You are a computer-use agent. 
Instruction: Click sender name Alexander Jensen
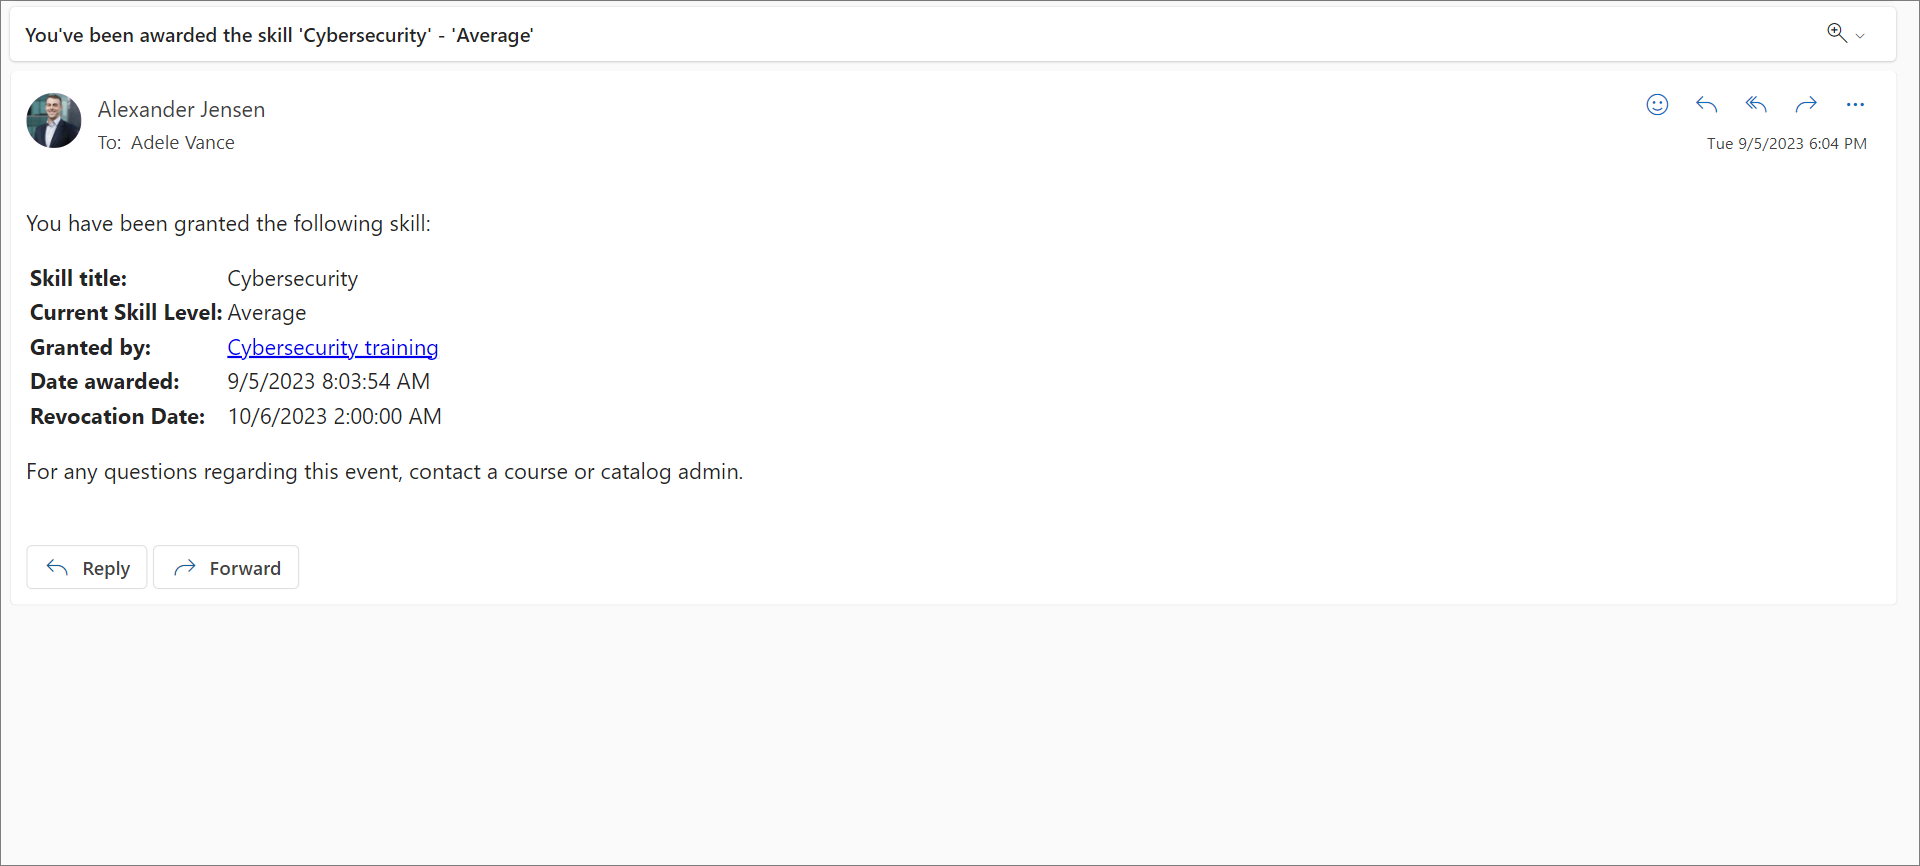coord(181,110)
